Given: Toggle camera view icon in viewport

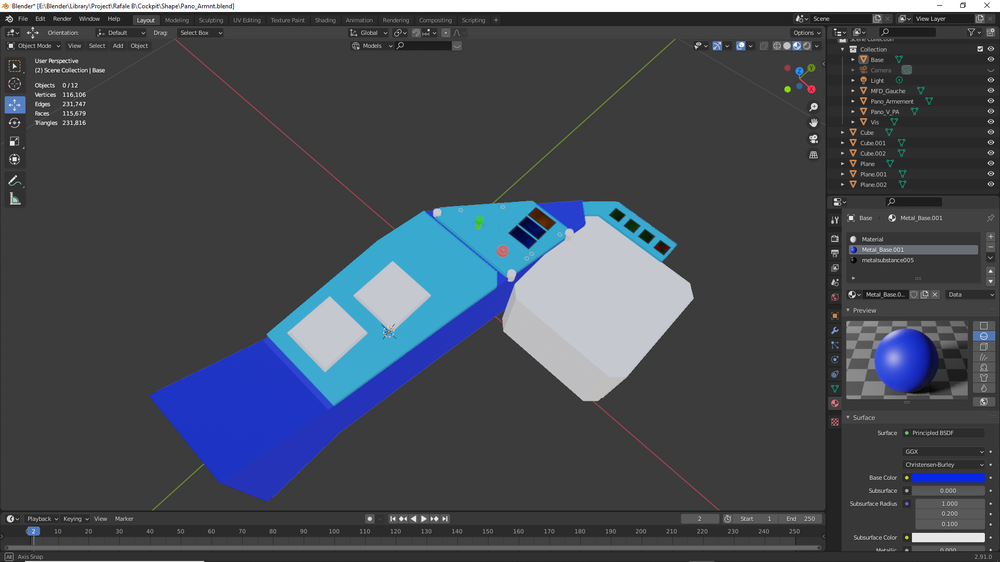Looking at the screenshot, I should click(x=814, y=139).
